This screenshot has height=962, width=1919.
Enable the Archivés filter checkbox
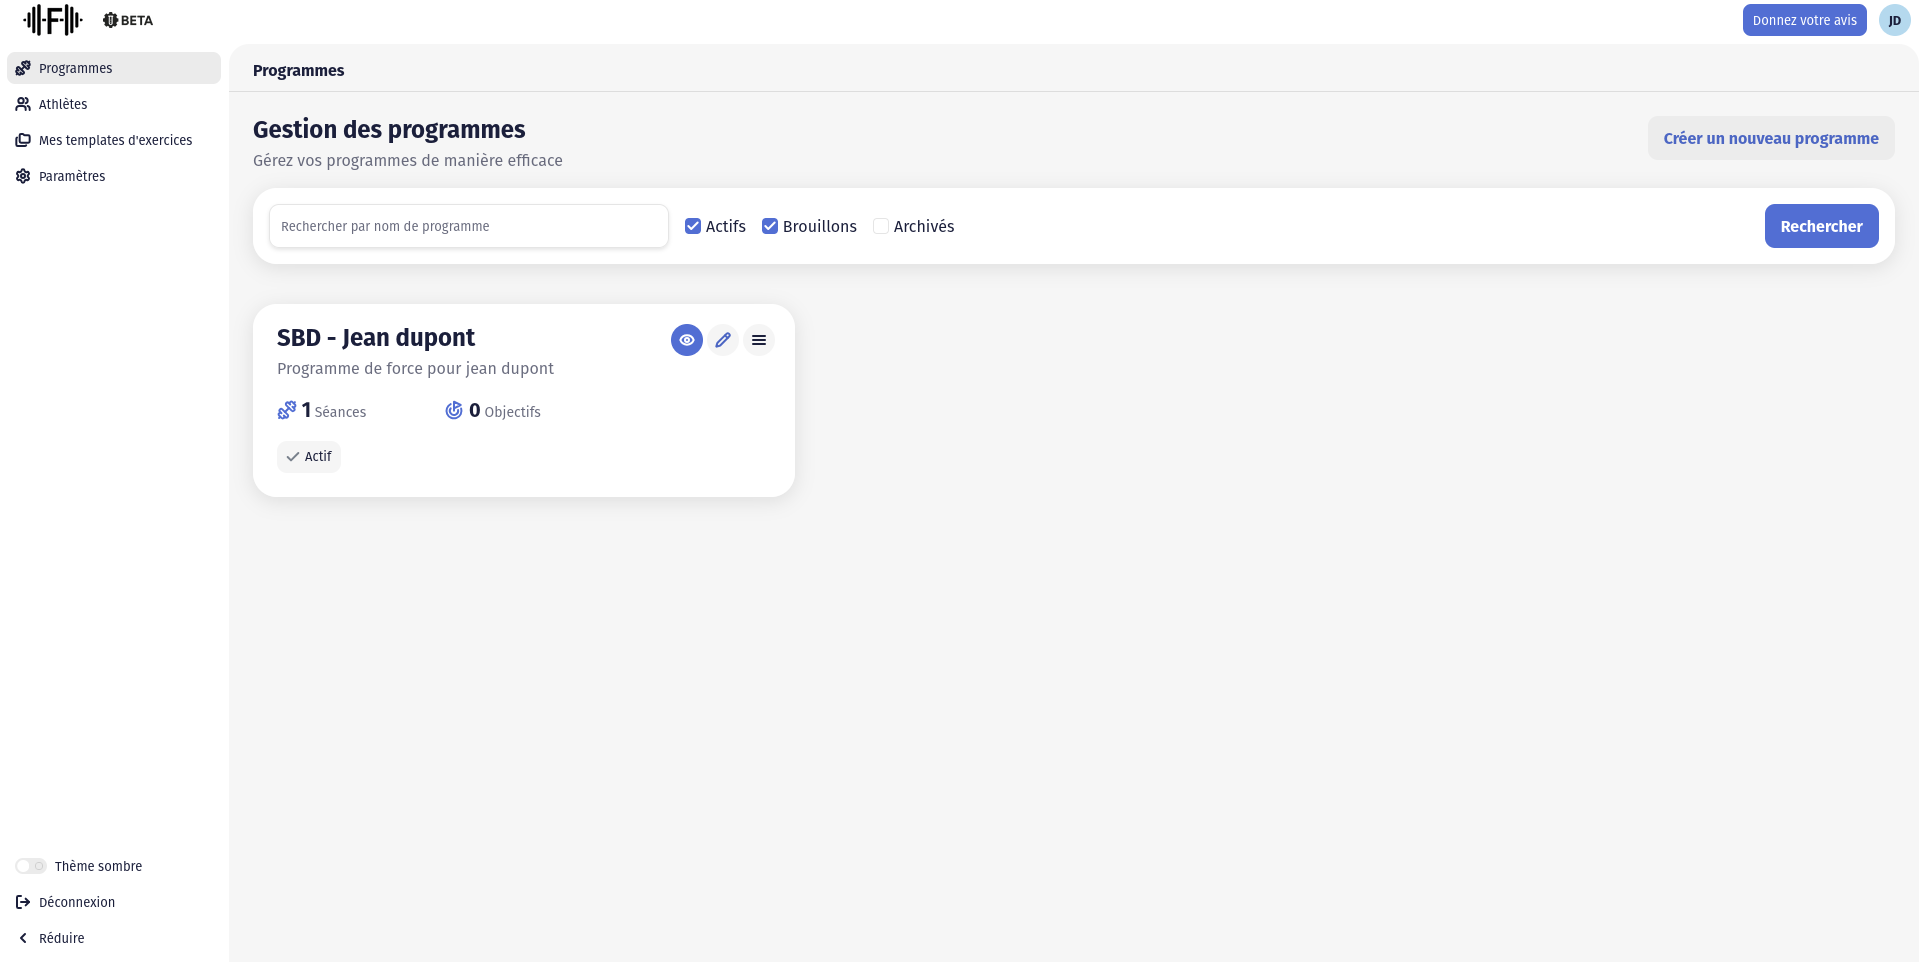click(881, 226)
